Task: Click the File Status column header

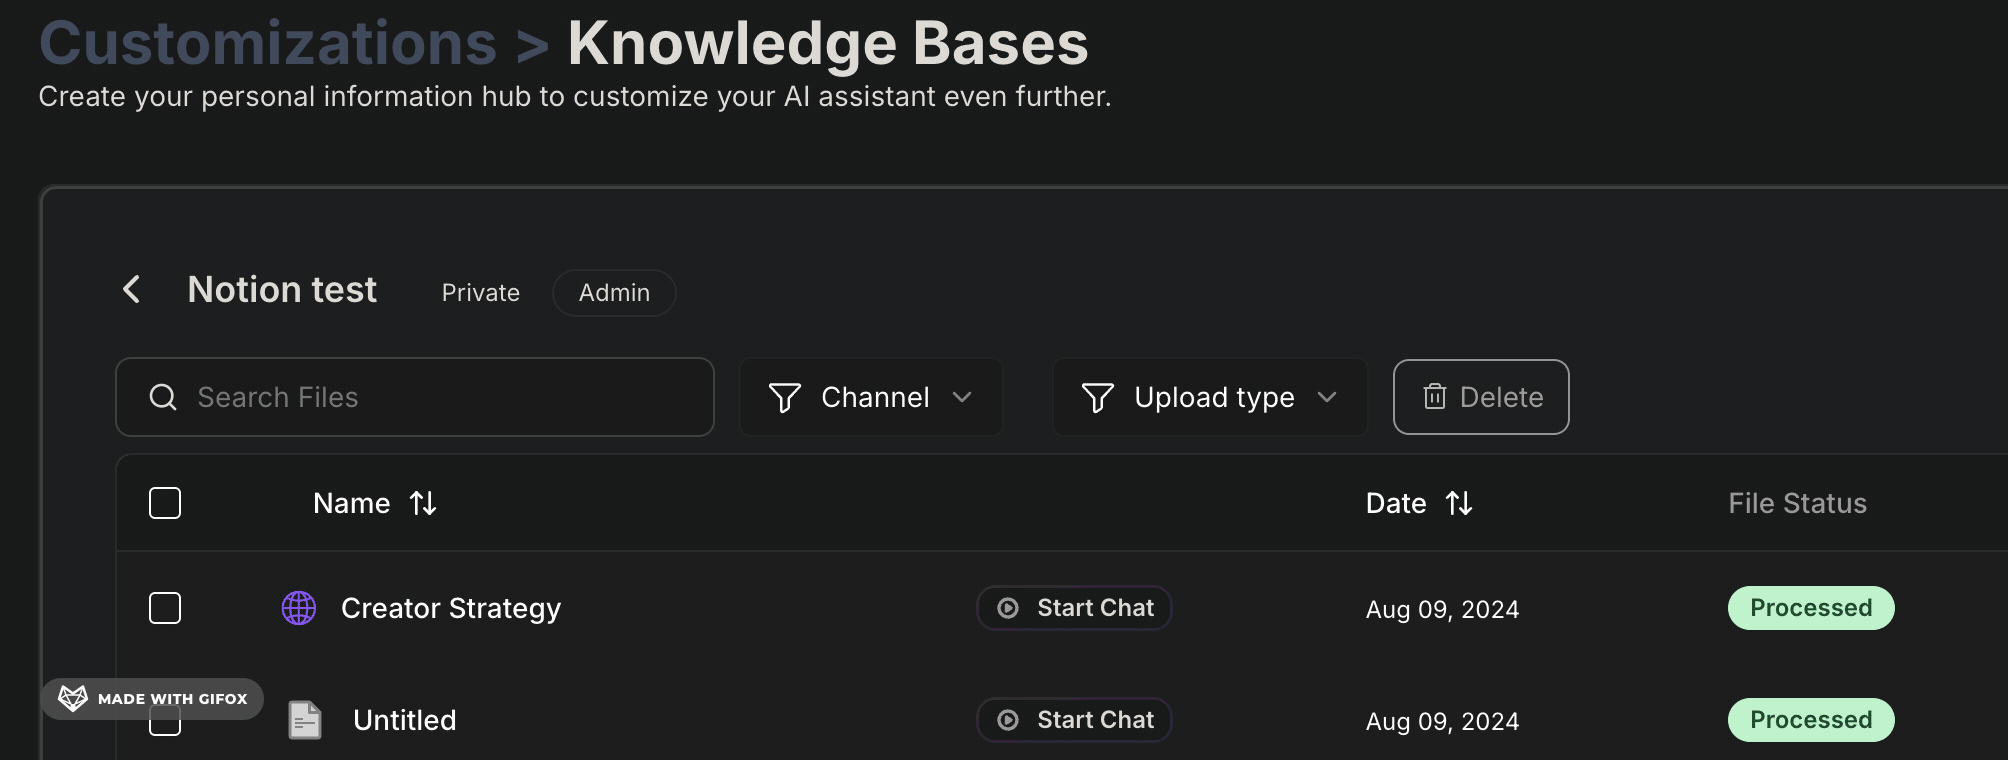Action: click(x=1797, y=503)
